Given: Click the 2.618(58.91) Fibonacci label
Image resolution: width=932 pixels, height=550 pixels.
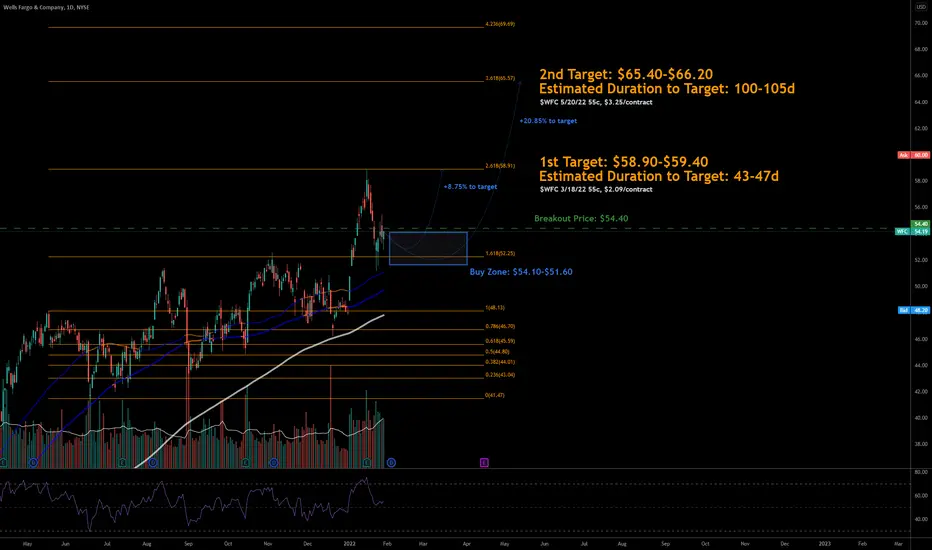Looking at the screenshot, I should coord(500,166).
